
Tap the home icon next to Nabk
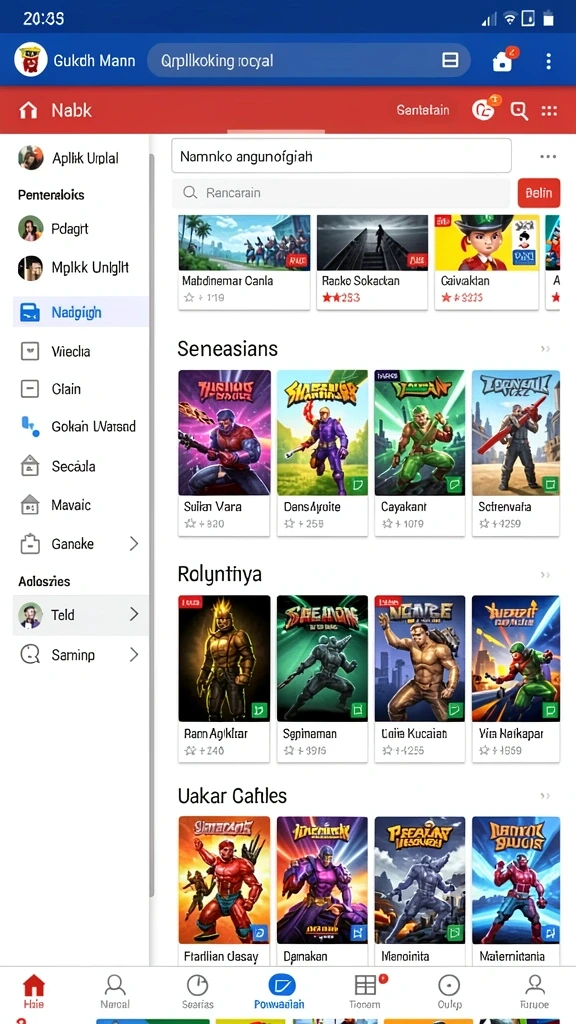click(x=28, y=110)
